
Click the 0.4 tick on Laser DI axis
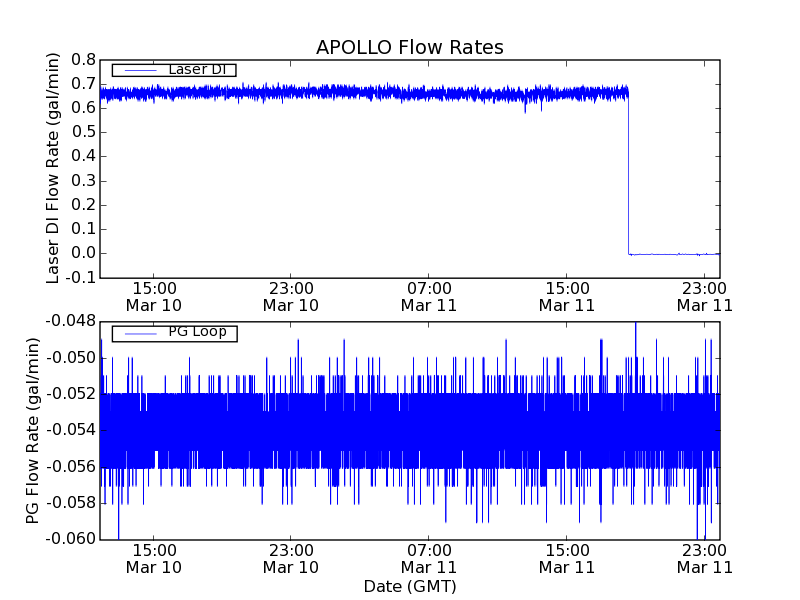[x=84, y=156]
